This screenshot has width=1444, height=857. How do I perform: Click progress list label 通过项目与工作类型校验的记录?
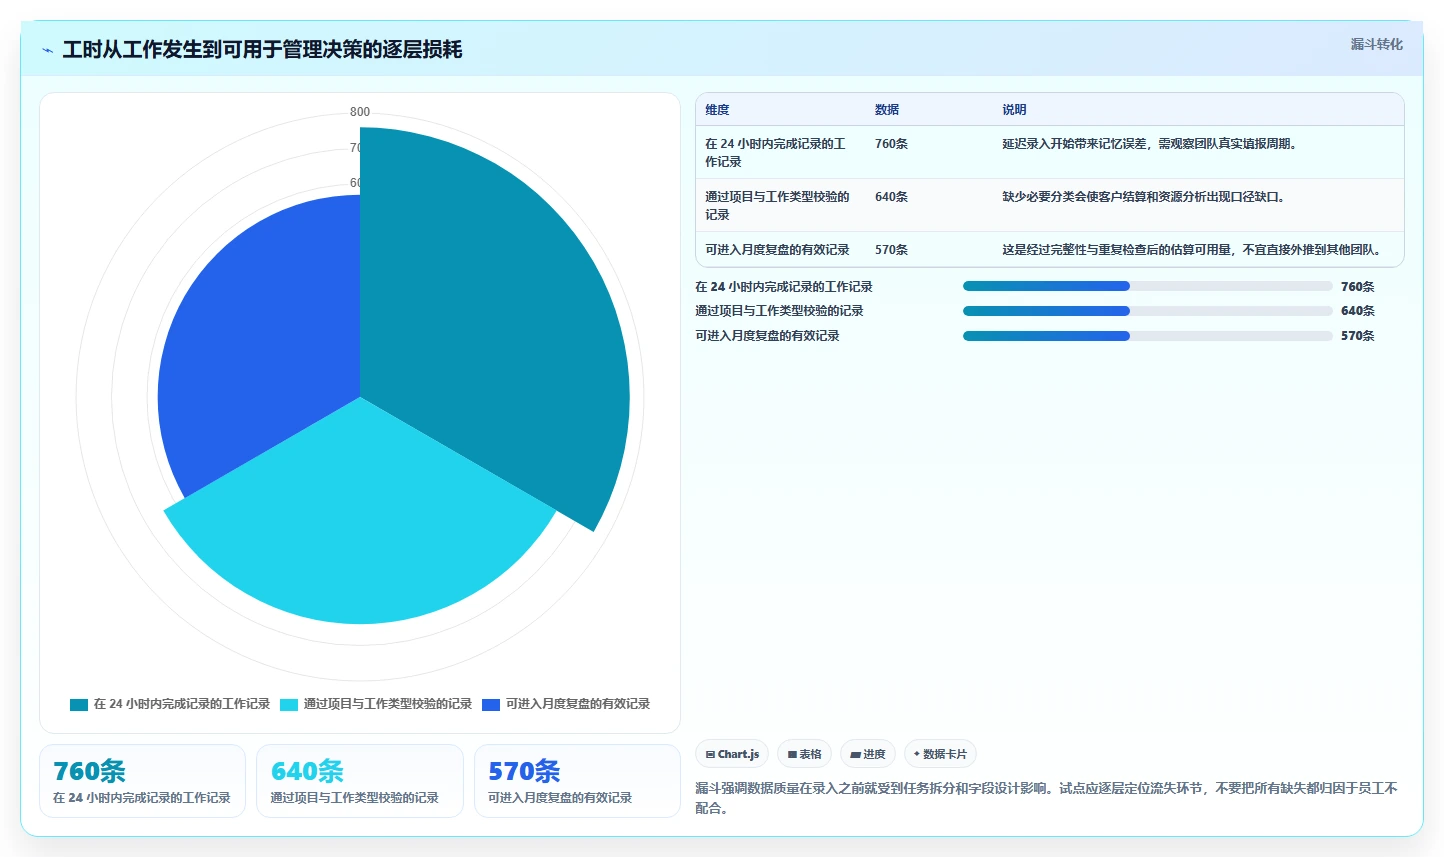coord(779,311)
